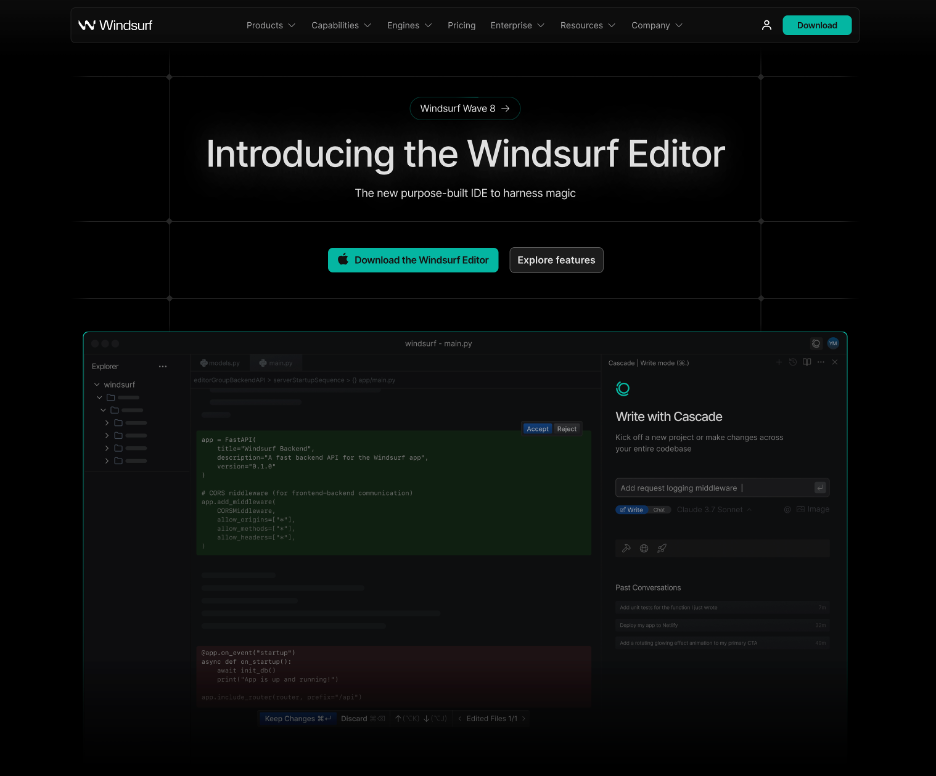
Task: Open past conversation about Netlify deploy
Action: (x=722, y=625)
